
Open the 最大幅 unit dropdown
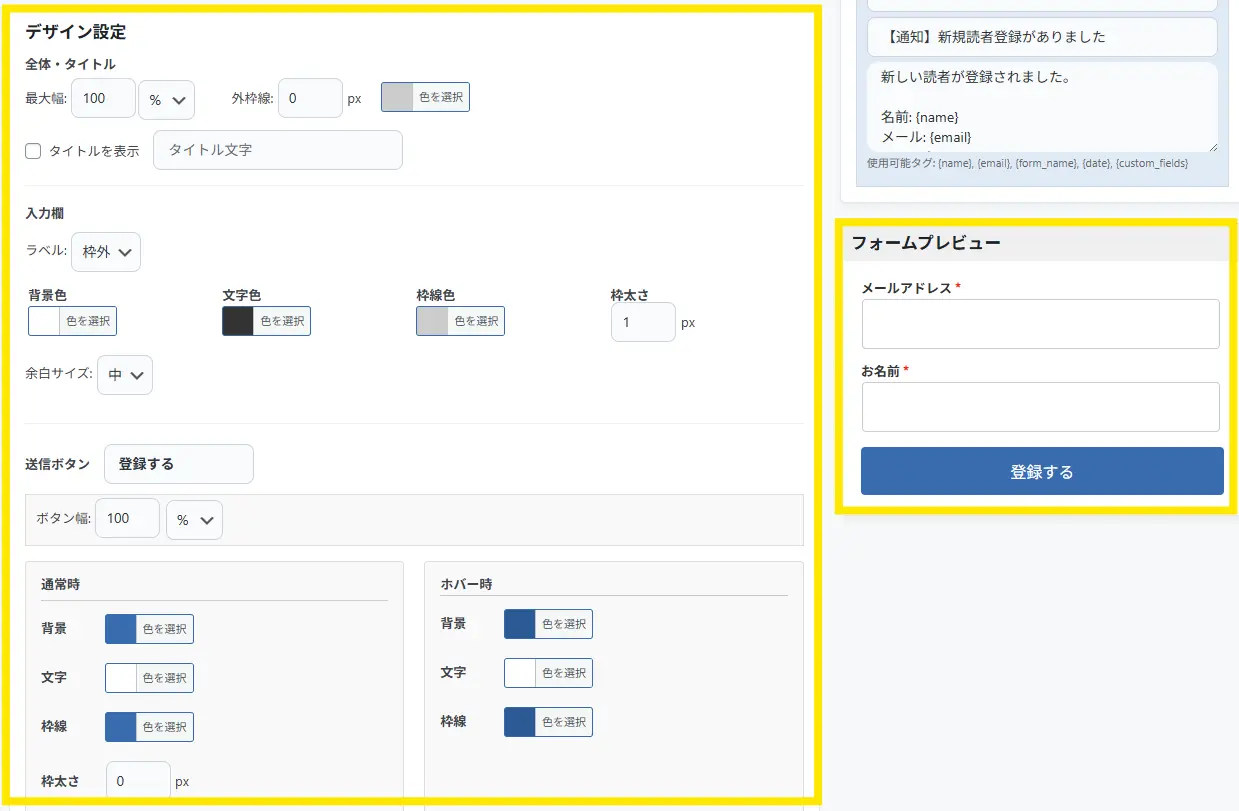point(166,100)
